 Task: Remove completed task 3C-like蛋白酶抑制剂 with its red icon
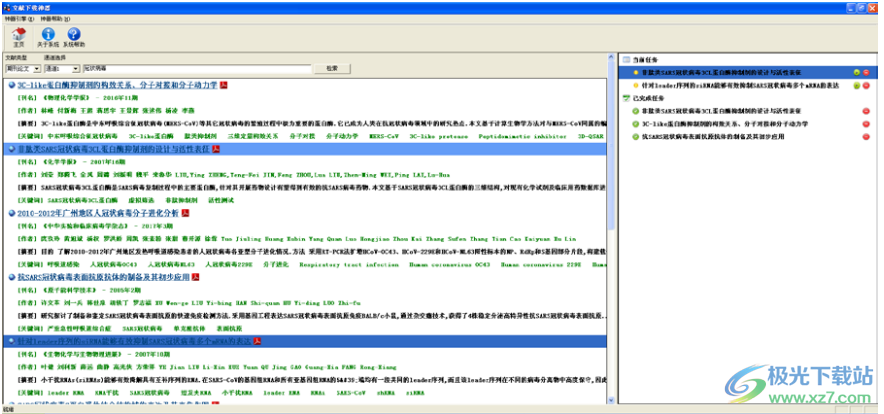tap(866, 124)
